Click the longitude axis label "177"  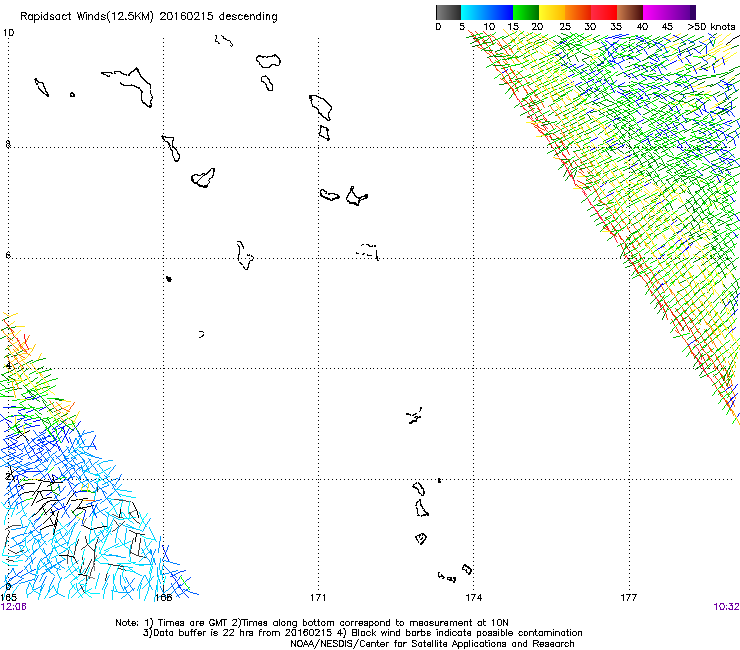tap(629, 598)
